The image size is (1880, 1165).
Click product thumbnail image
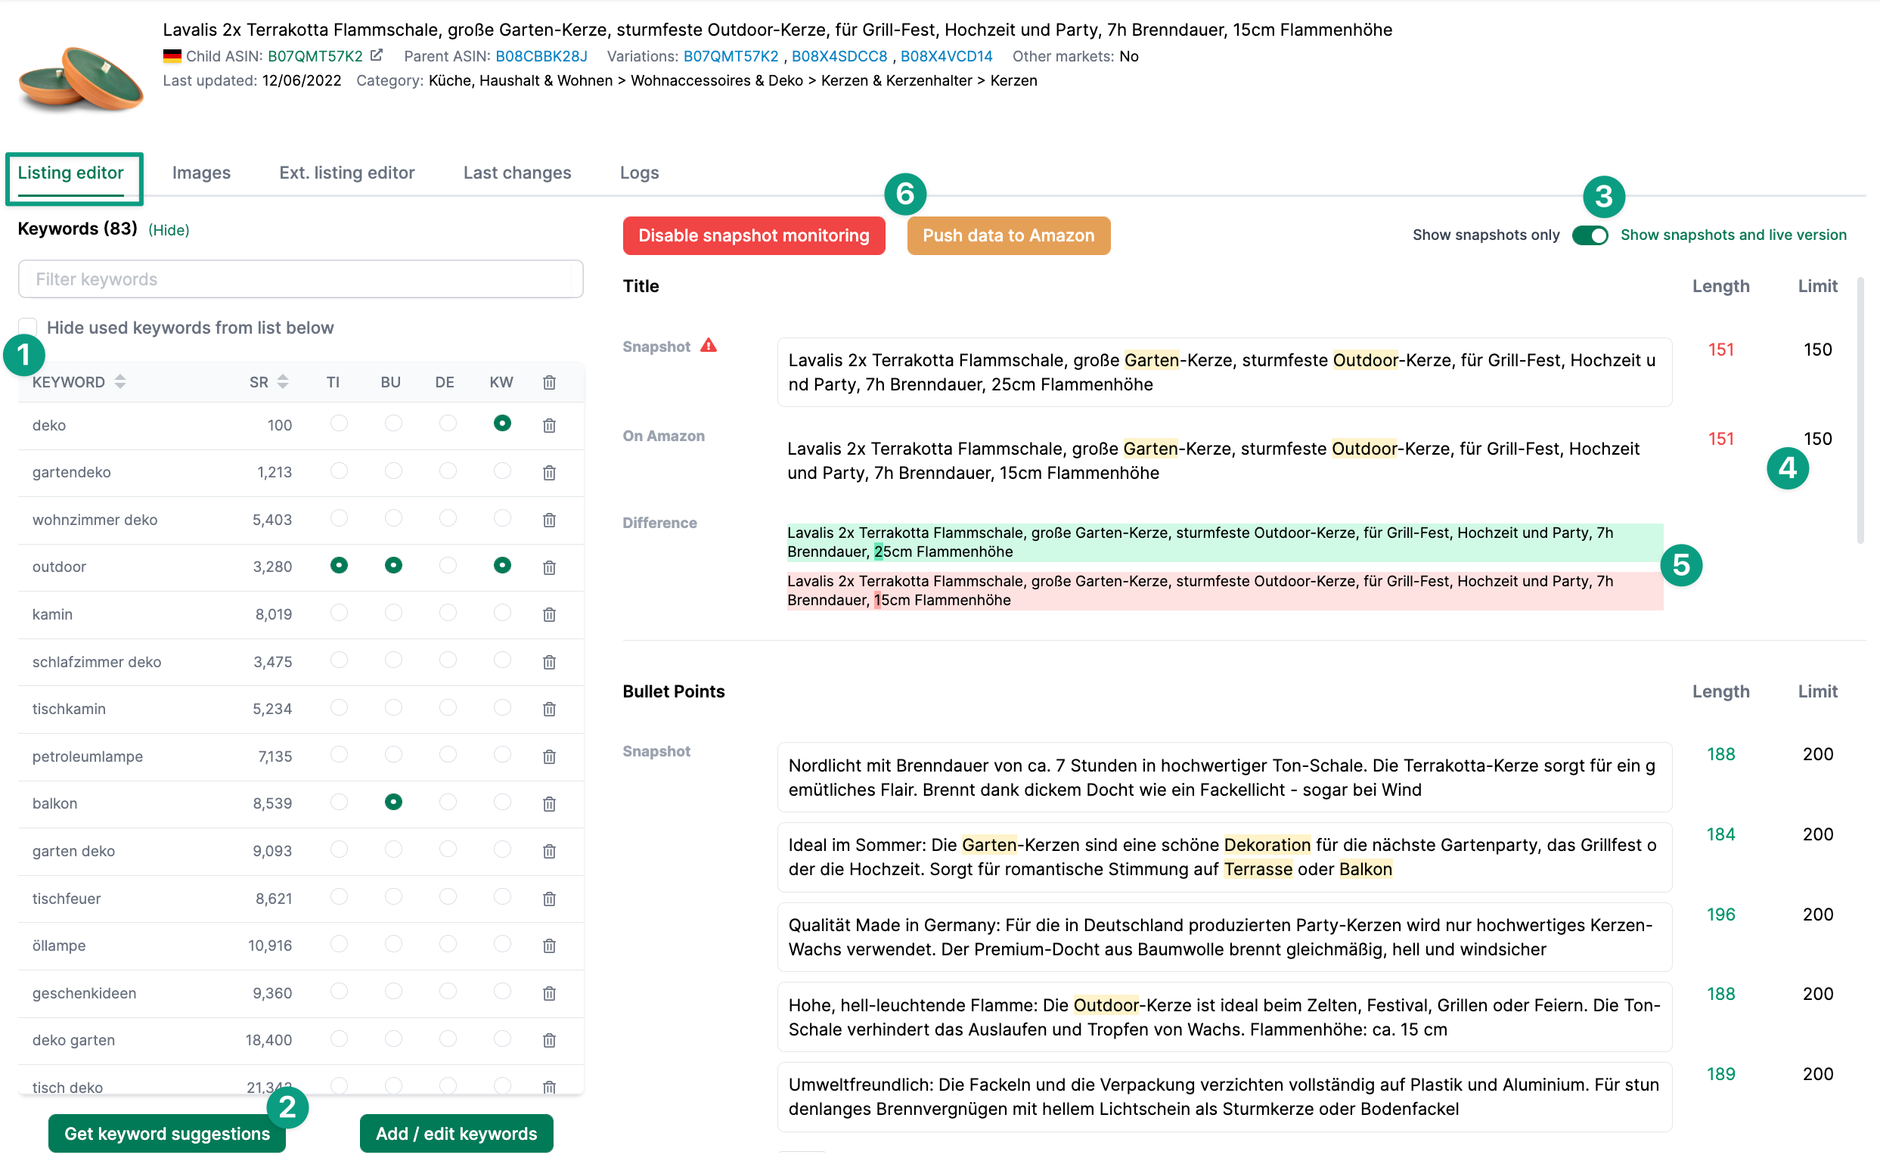tap(81, 78)
